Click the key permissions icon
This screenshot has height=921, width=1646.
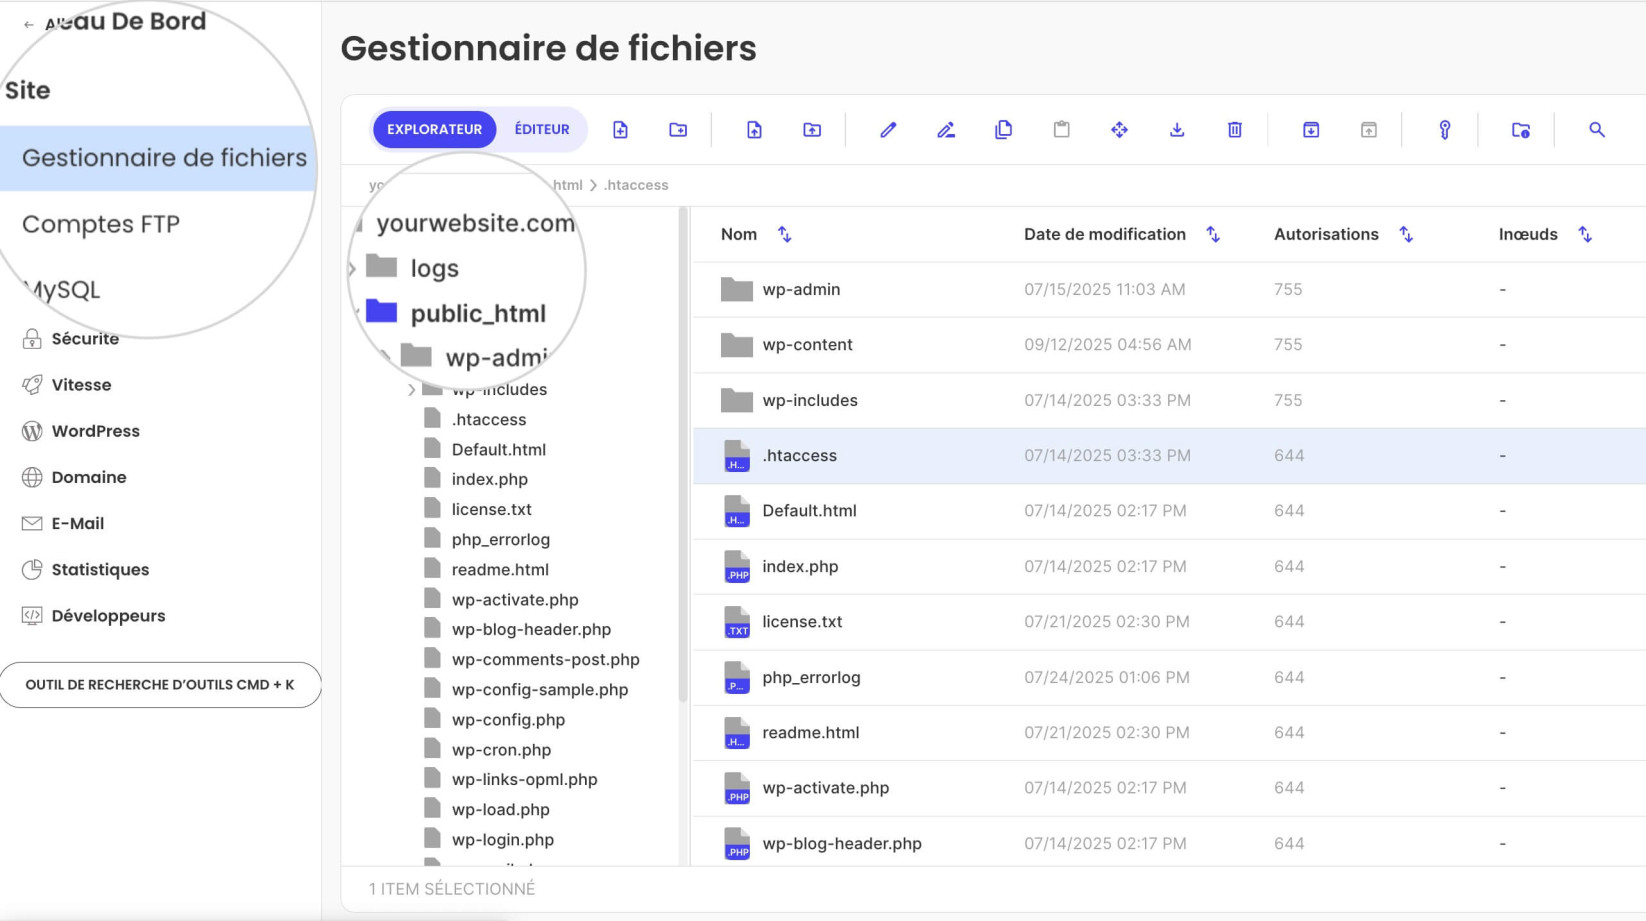point(1445,130)
